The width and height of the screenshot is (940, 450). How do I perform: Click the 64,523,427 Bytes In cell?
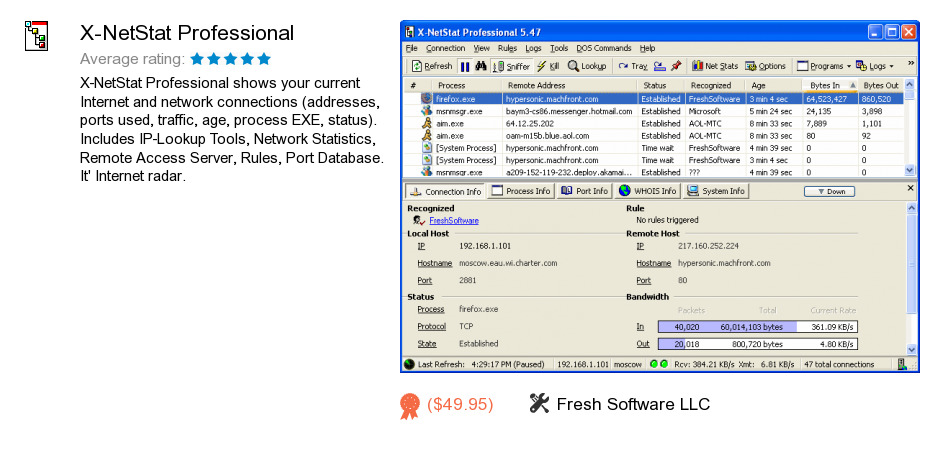(830, 99)
